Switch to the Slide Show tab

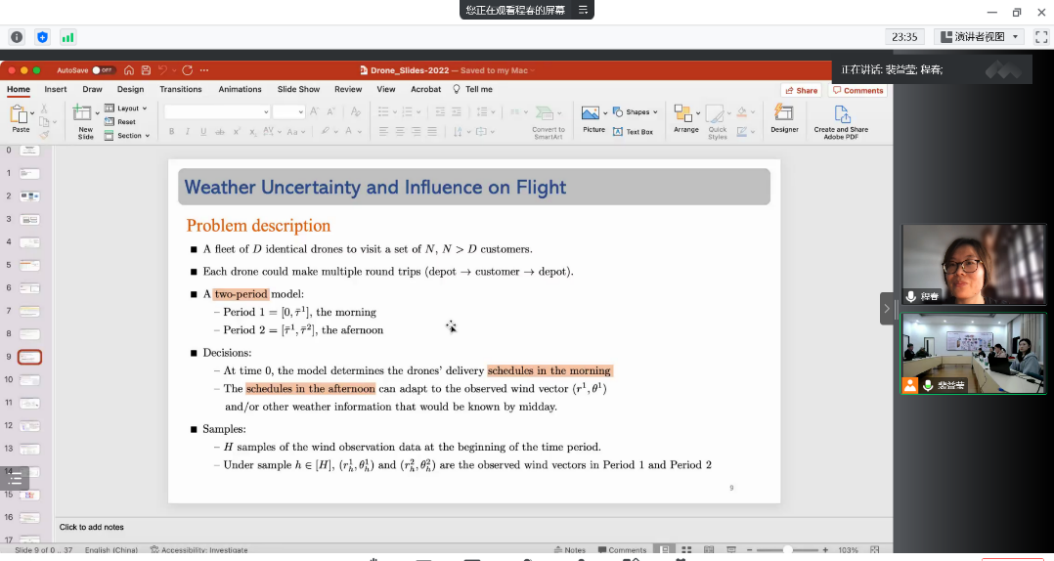tap(298, 89)
